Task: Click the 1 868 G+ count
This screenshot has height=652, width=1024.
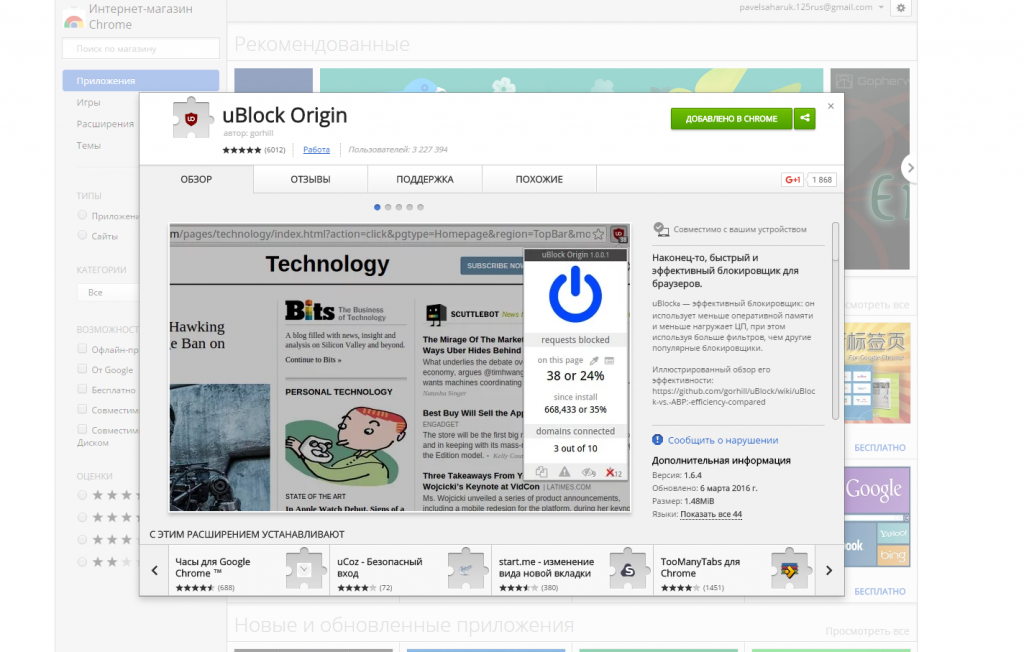Action: (x=822, y=180)
